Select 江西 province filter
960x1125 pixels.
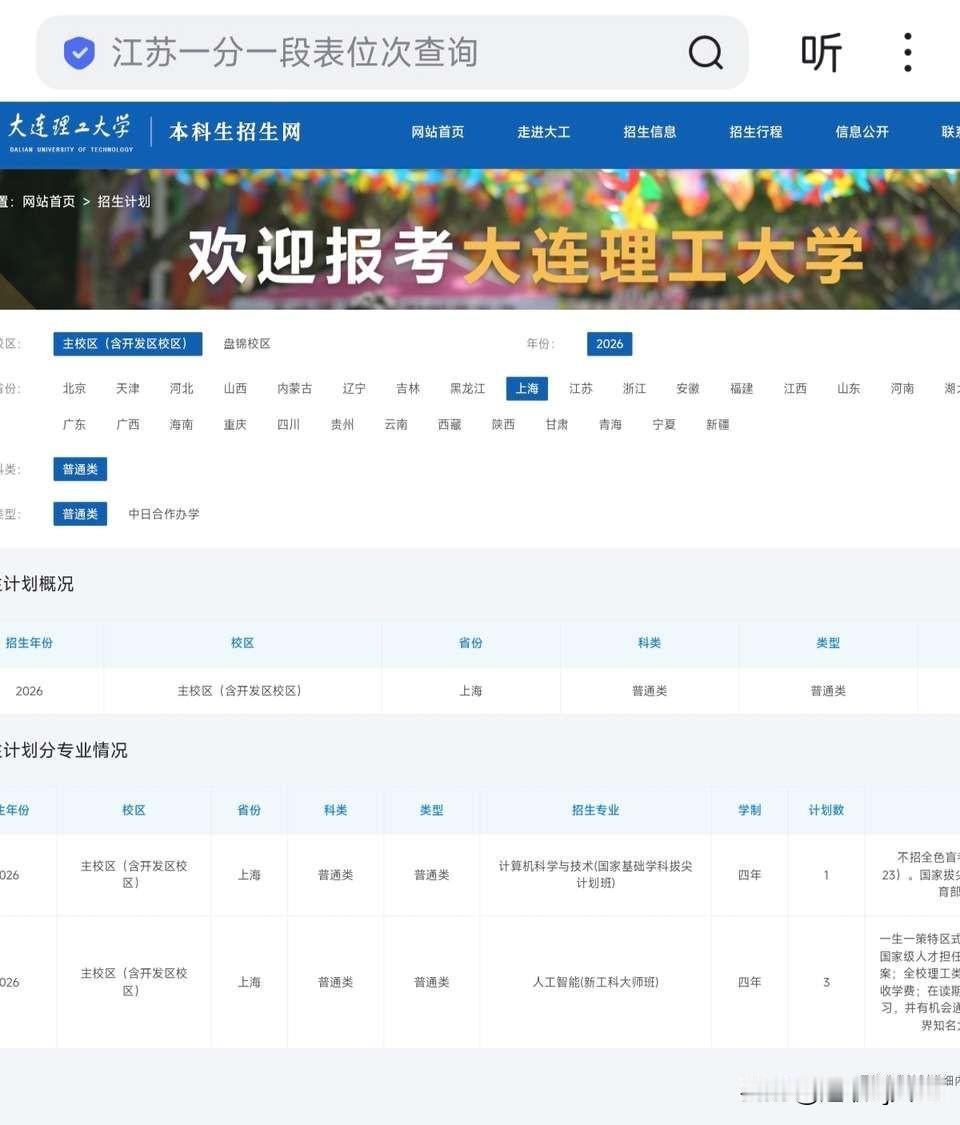(x=795, y=388)
